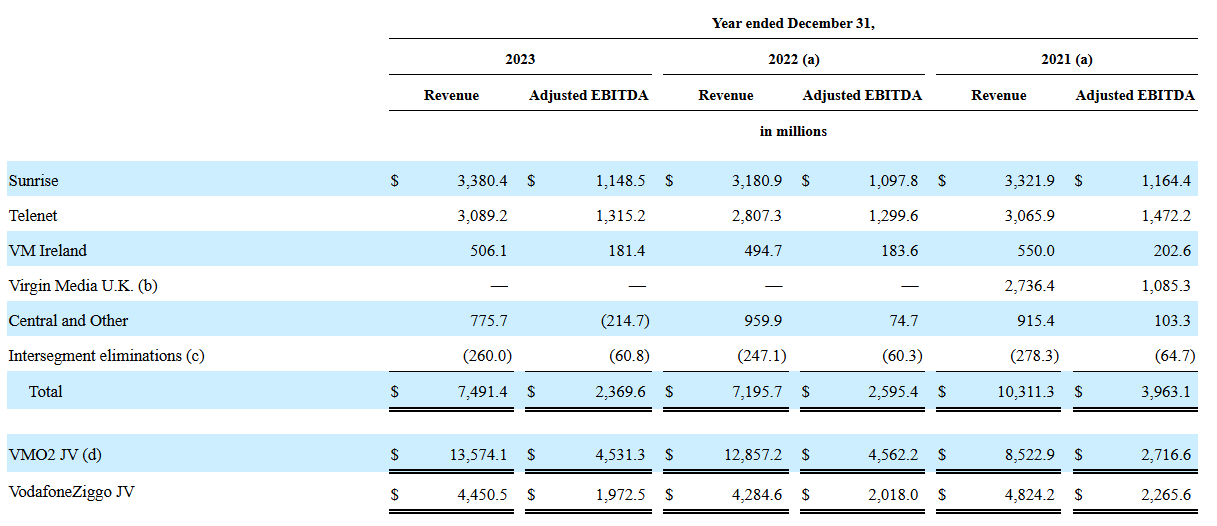1217x526 pixels.
Task: Select the Virgin Media U.K. (b) label
Action: pyautogui.click(x=83, y=286)
